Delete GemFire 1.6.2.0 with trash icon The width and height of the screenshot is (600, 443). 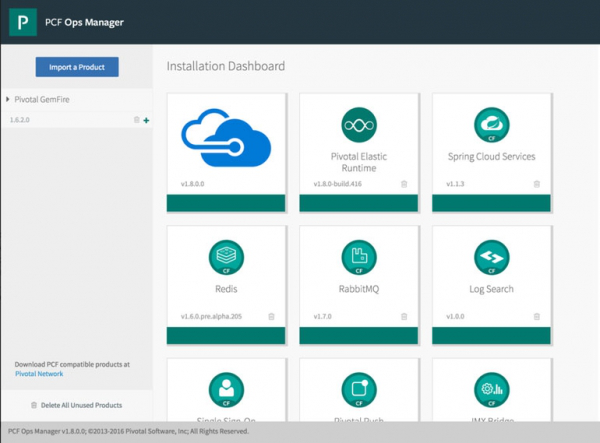point(137,120)
